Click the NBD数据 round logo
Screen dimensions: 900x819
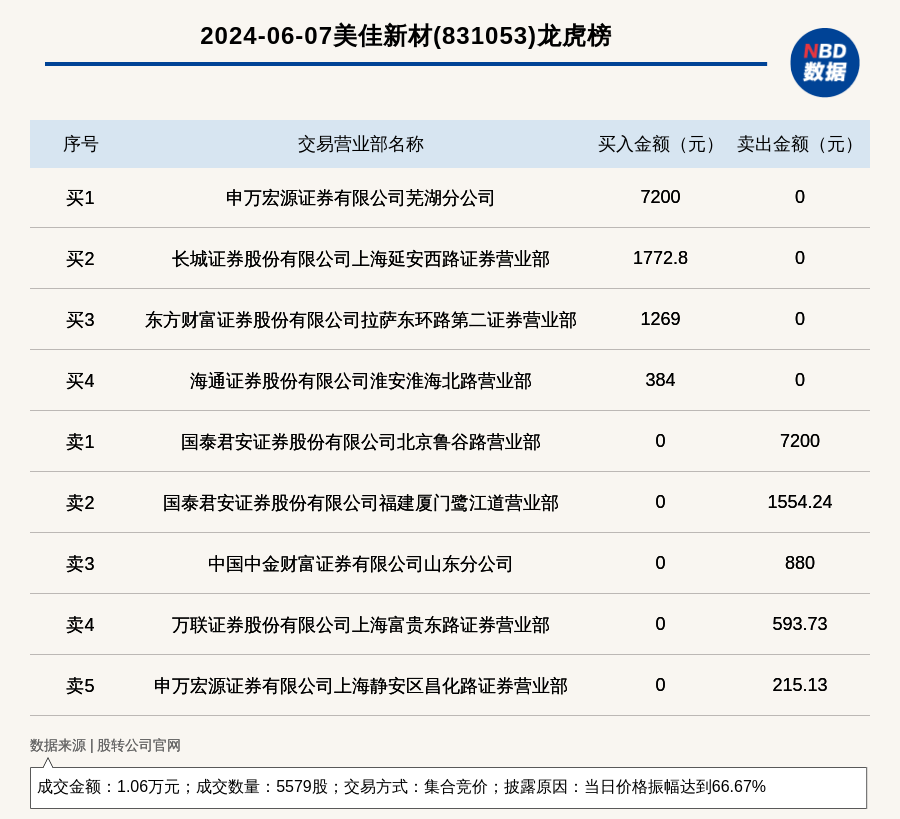click(824, 63)
